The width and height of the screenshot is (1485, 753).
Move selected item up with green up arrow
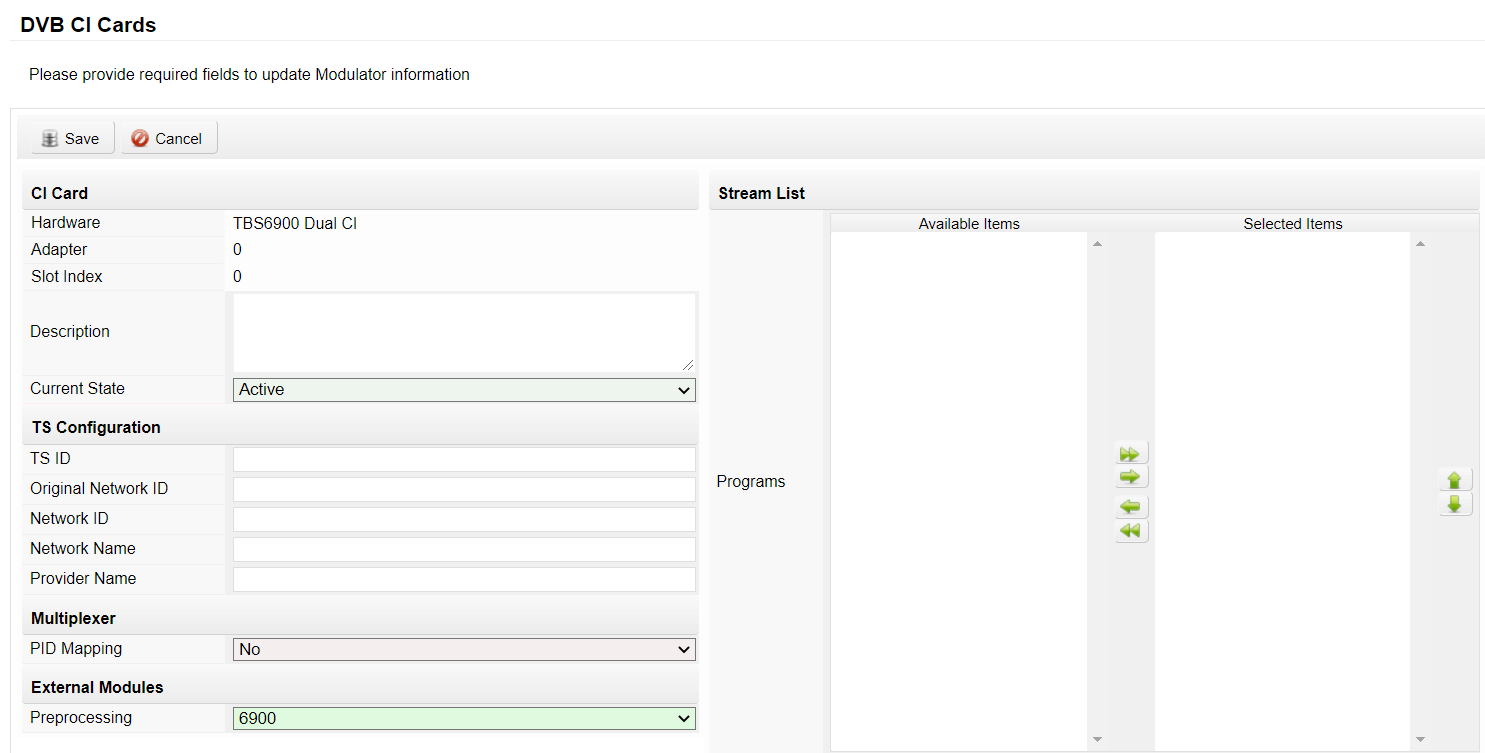[1454, 480]
